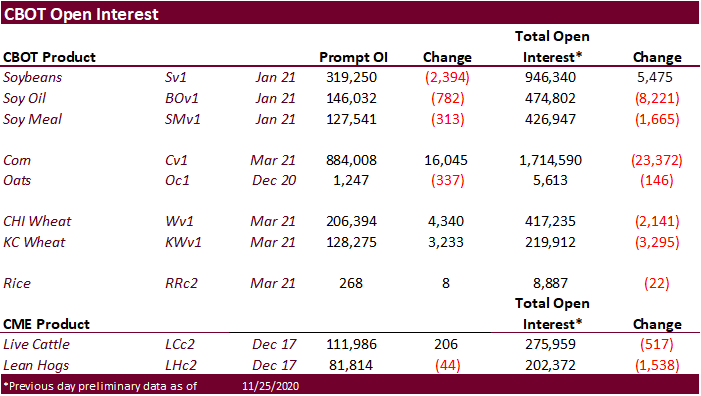Select the Live Cattle row label
This screenshot has height=396, width=701.
(36, 345)
